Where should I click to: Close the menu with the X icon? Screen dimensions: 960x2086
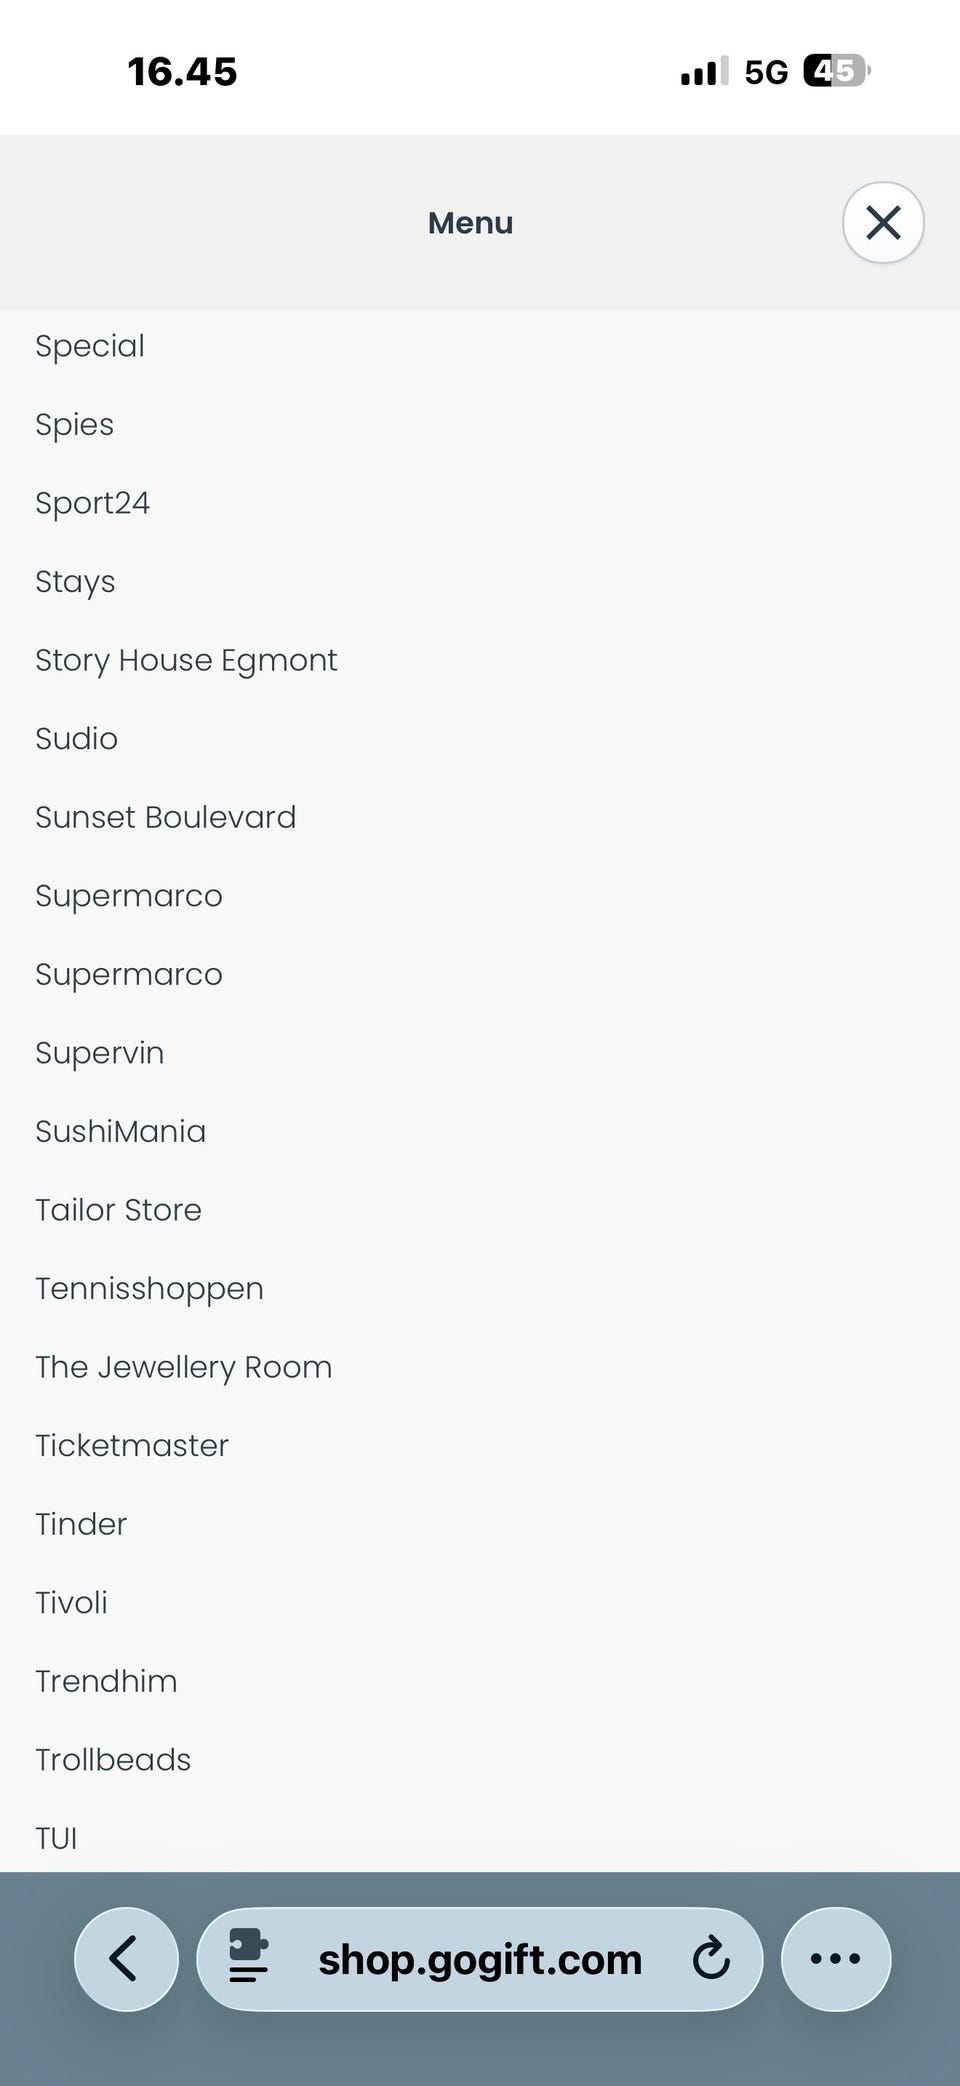883,222
